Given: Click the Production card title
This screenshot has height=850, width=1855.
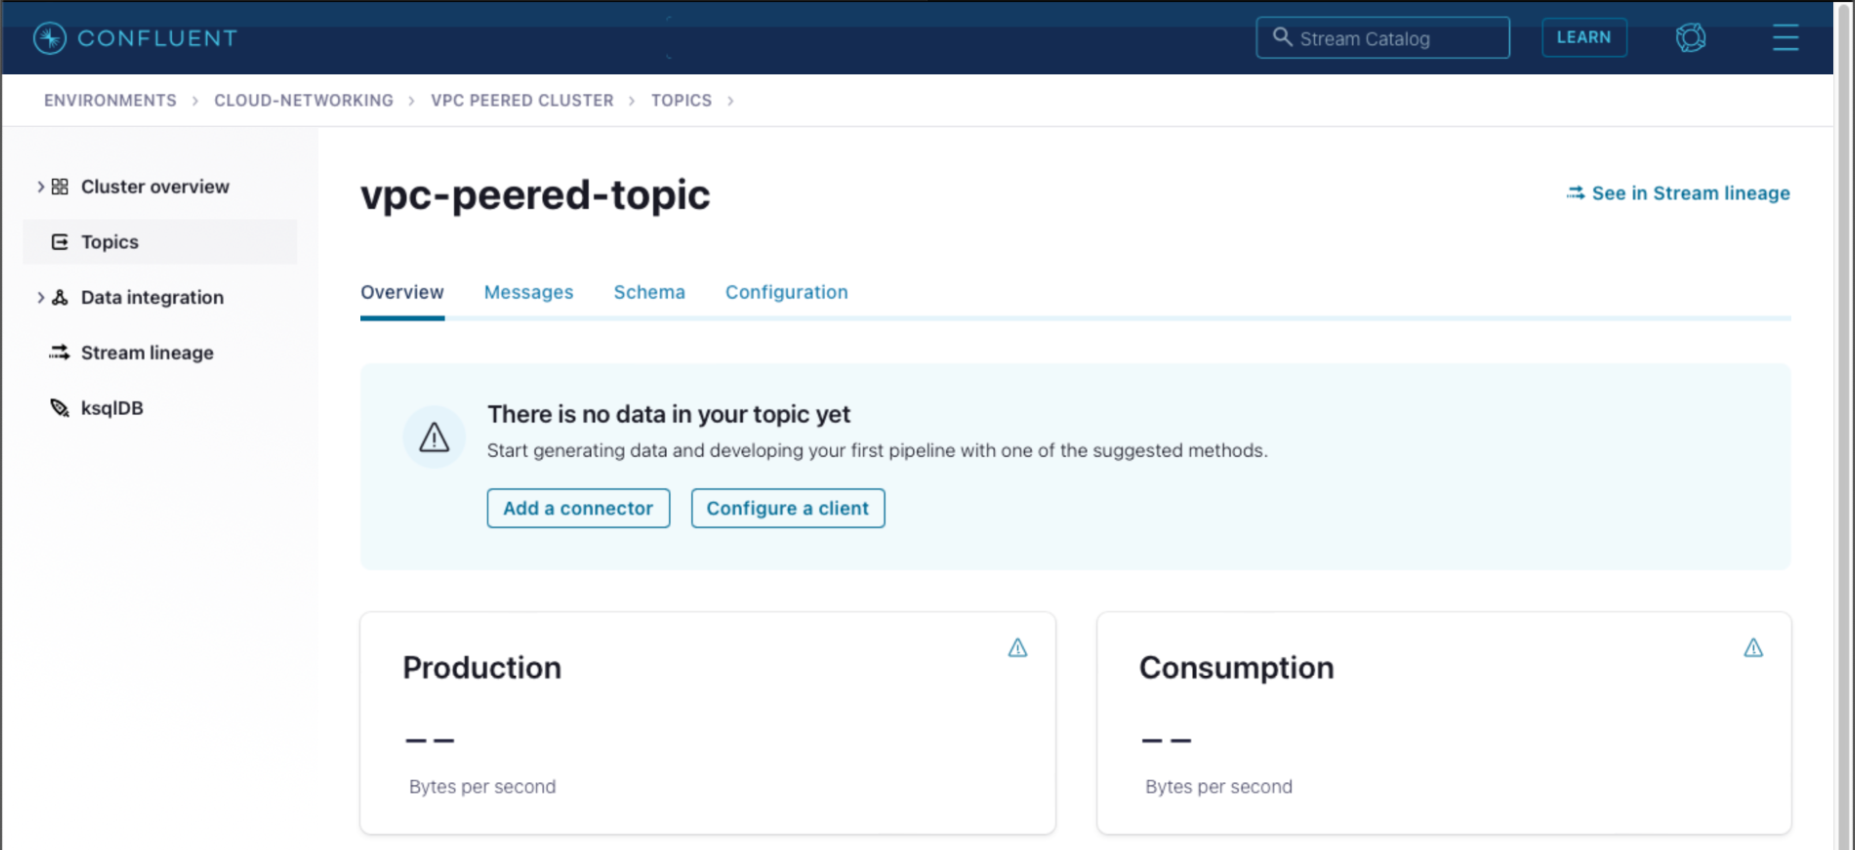Looking at the screenshot, I should click(x=482, y=667).
